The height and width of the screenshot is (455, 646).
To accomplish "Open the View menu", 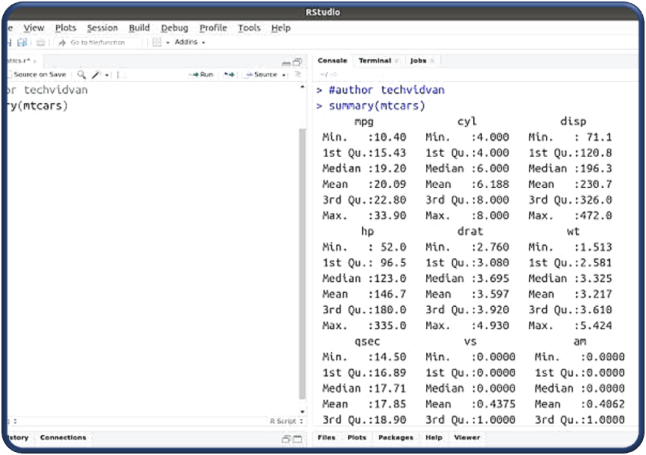I will click(34, 28).
